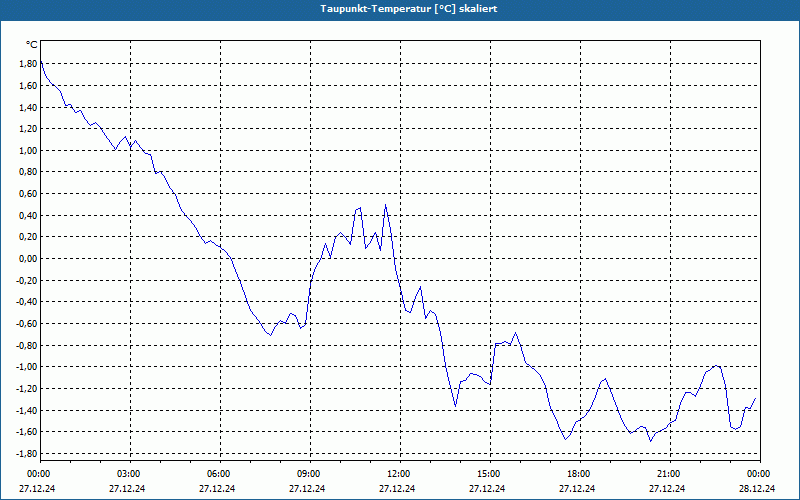Viewport: 800px width, 500px height.
Task: Click the '0,00' y-axis value
Action: (x=29, y=259)
